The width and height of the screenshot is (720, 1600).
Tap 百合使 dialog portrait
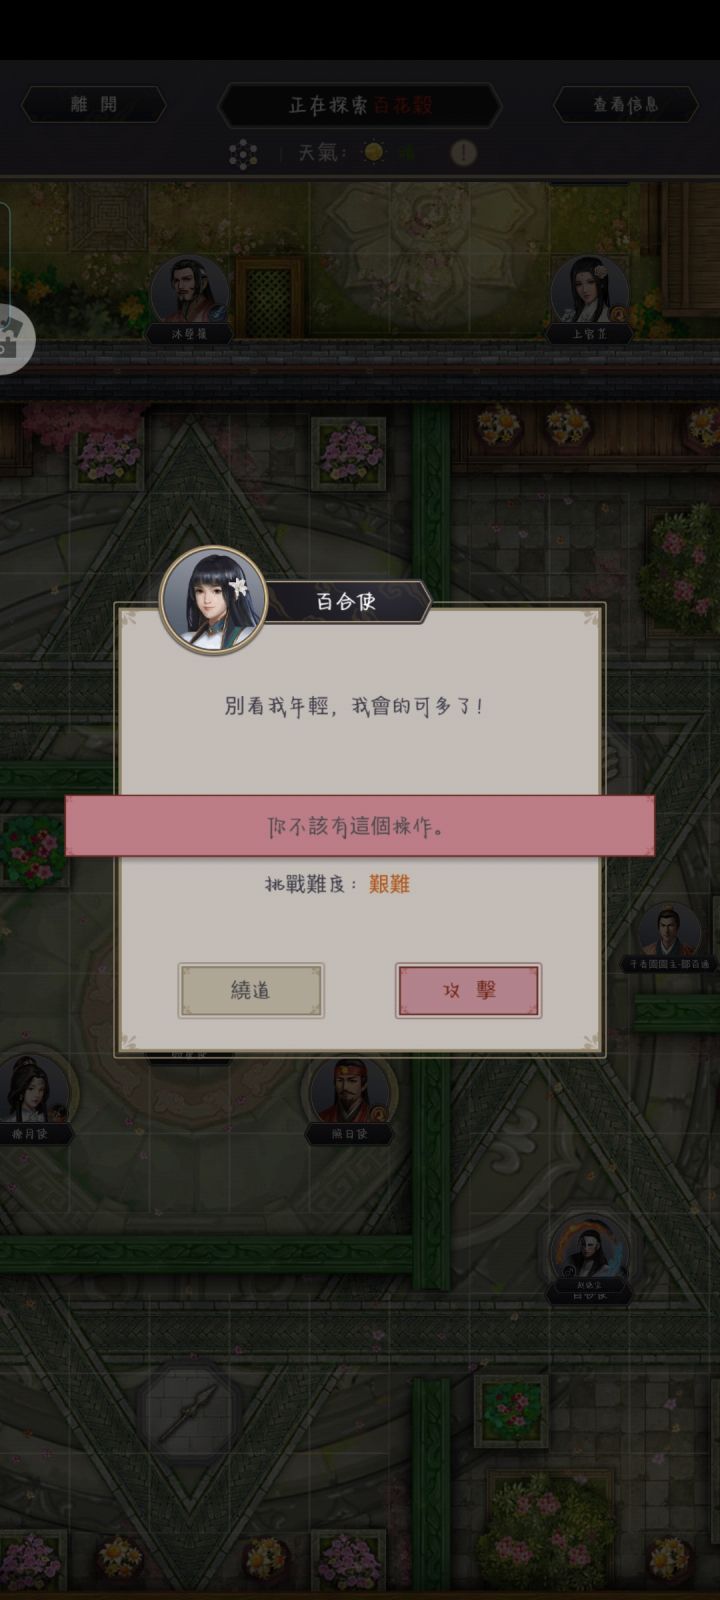click(x=214, y=599)
